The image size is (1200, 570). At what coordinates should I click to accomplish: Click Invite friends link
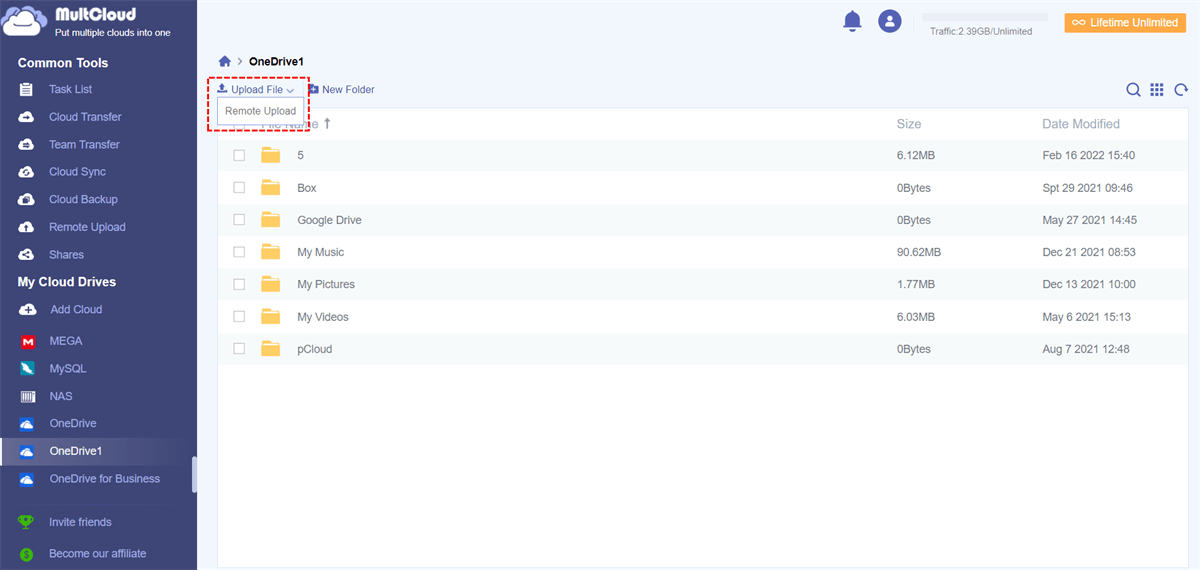click(x=80, y=522)
